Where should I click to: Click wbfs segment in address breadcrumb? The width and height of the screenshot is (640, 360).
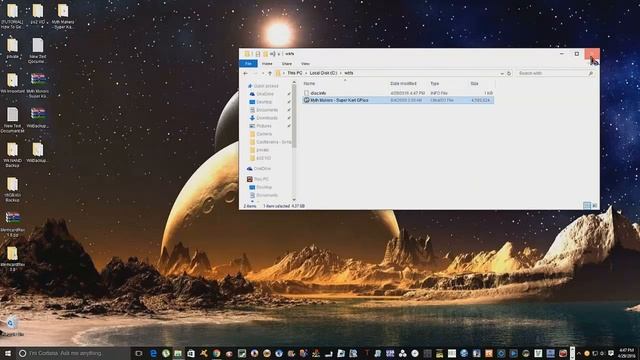349,73
